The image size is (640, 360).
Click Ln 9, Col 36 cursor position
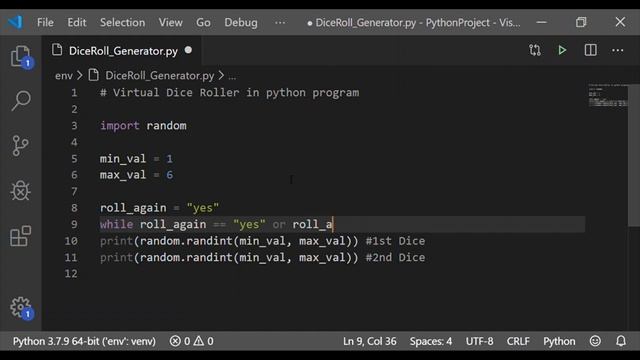369,341
